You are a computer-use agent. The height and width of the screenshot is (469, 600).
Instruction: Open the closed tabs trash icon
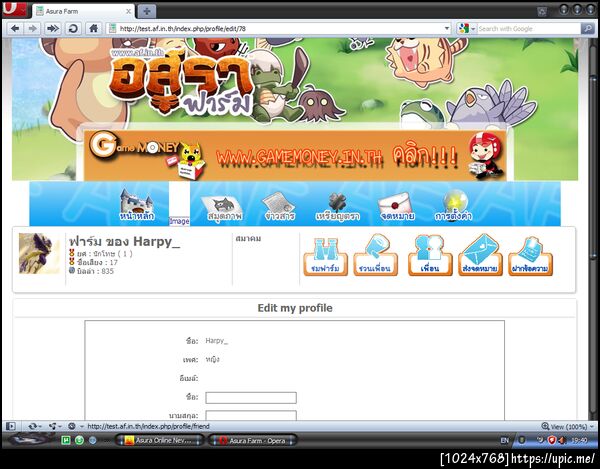click(x=542, y=11)
